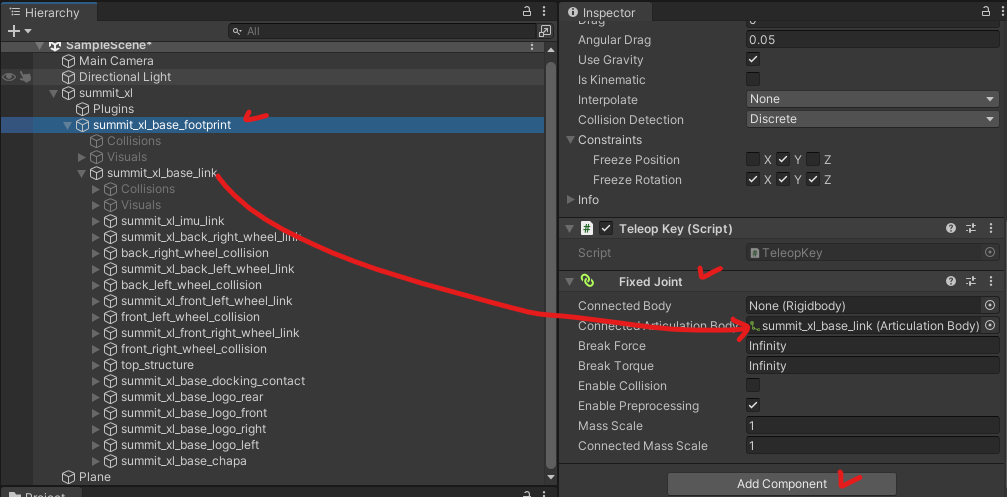Viewport: 1007px width, 497px height.
Task: Toggle Freeze Position Z checkbox
Action: click(813, 159)
